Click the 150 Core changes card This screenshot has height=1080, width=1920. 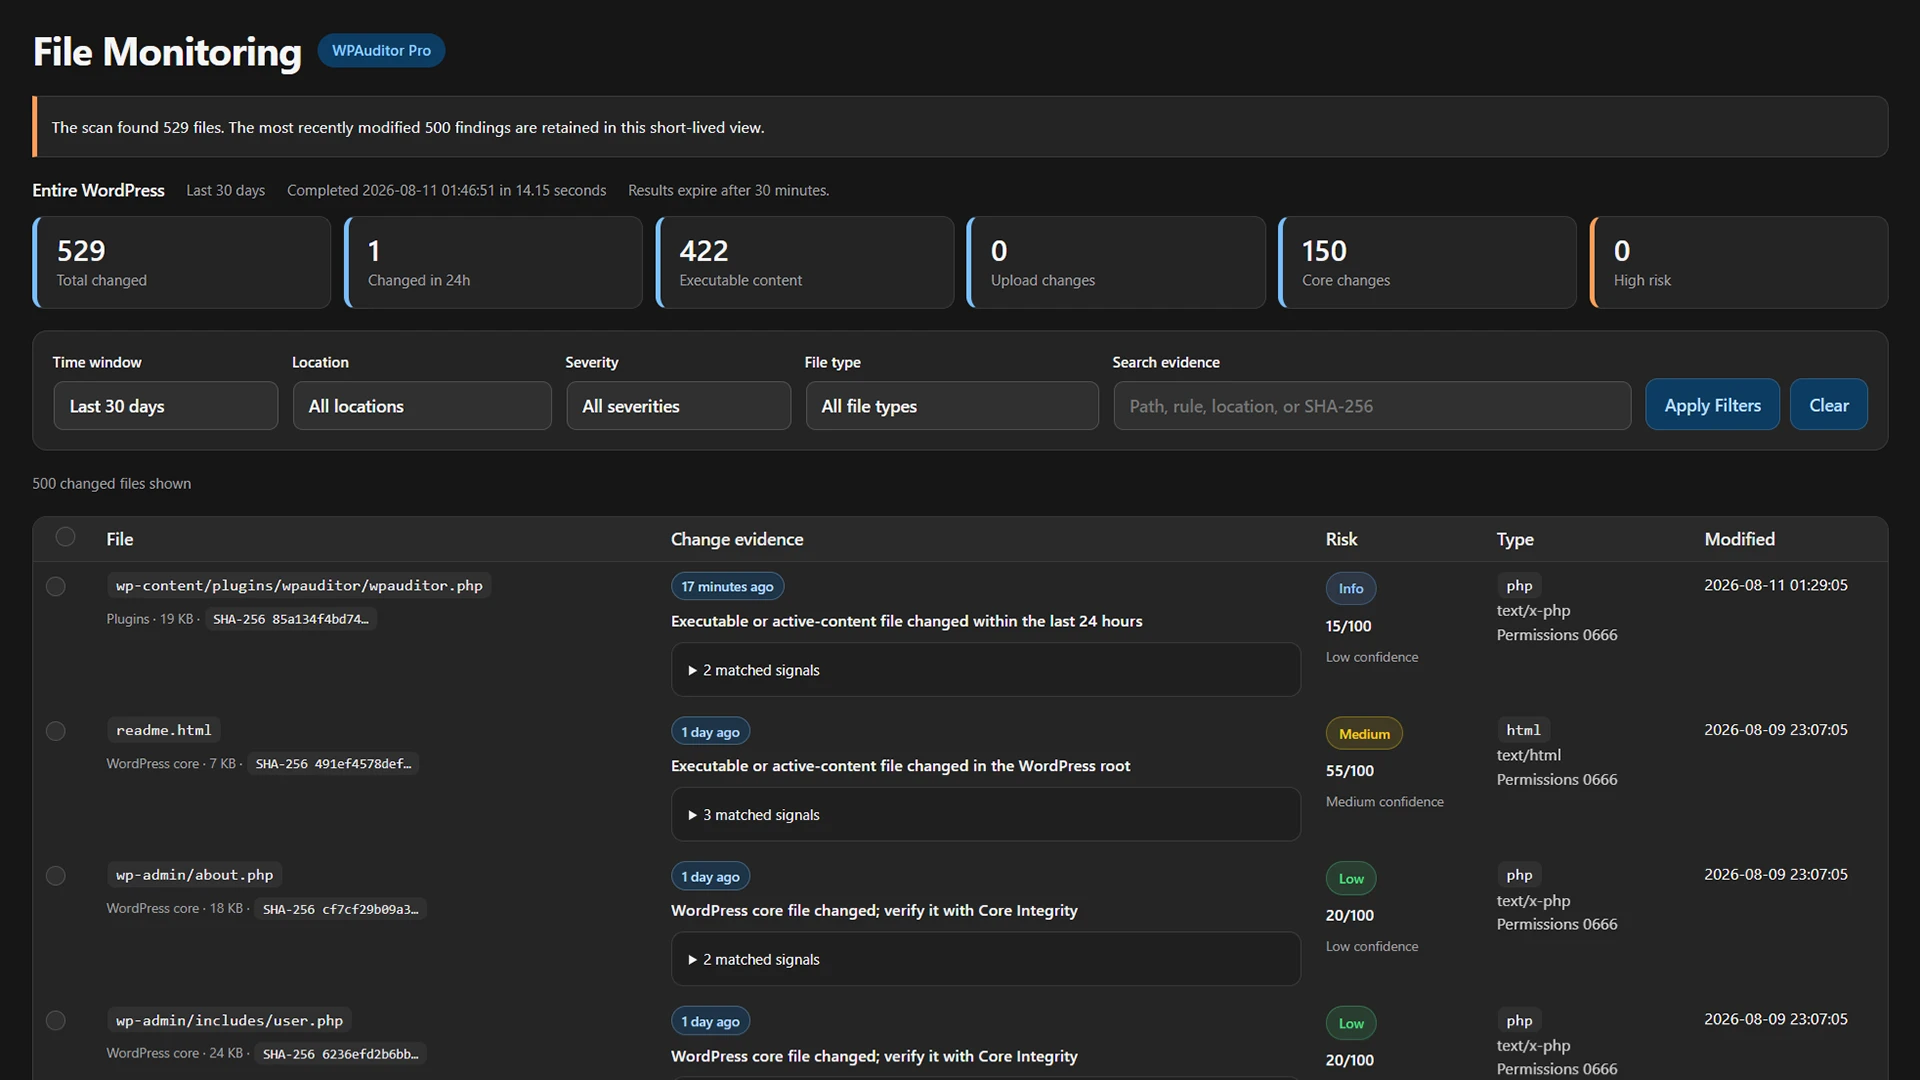[x=1427, y=263]
